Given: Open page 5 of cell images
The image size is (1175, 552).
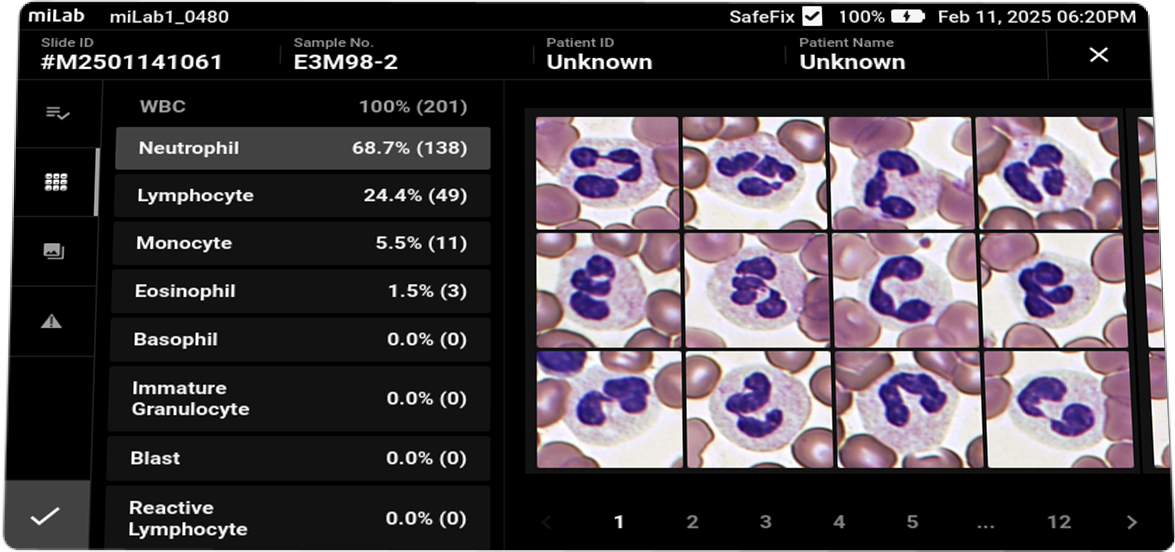Looking at the screenshot, I should [x=912, y=522].
